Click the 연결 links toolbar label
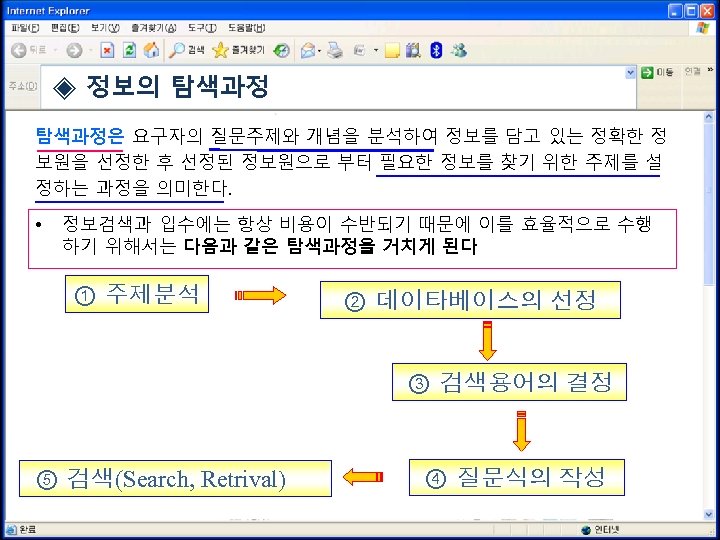The height and width of the screenshot is (540, 720). pyautogui.click(x=692, y=71)
